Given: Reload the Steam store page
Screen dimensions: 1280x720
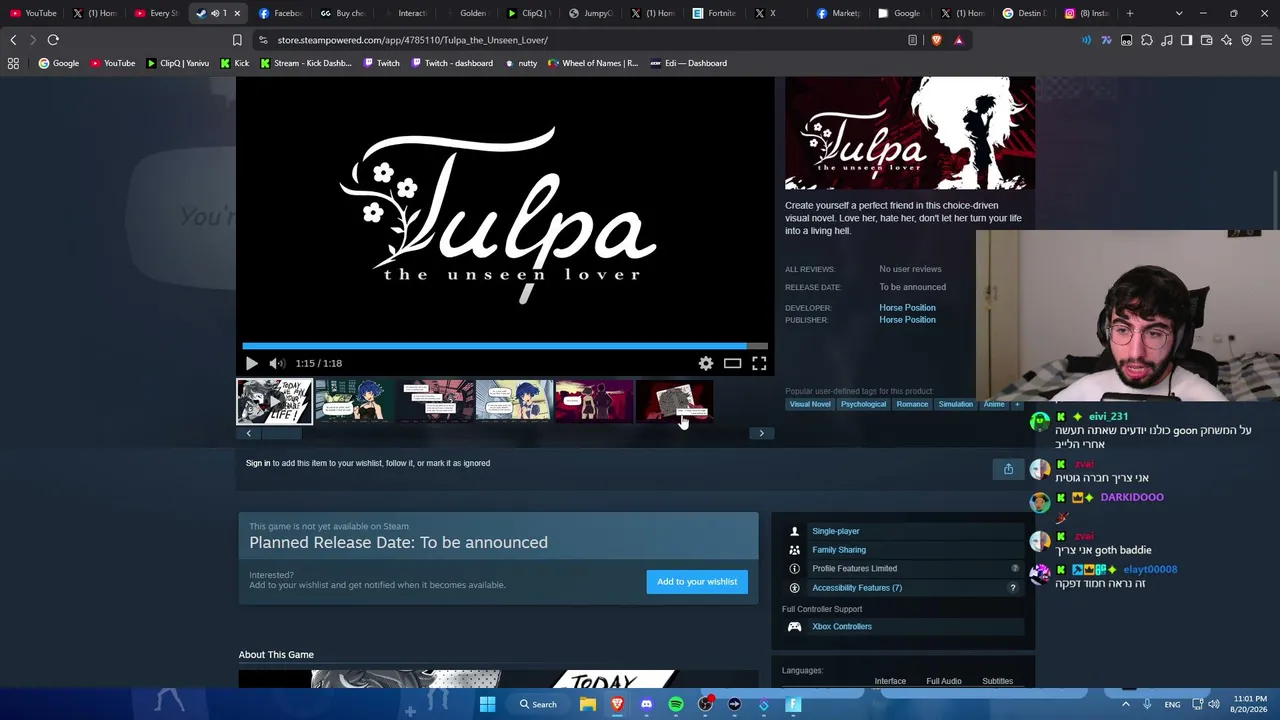Looking at the screenshot, I should point(53,40).
